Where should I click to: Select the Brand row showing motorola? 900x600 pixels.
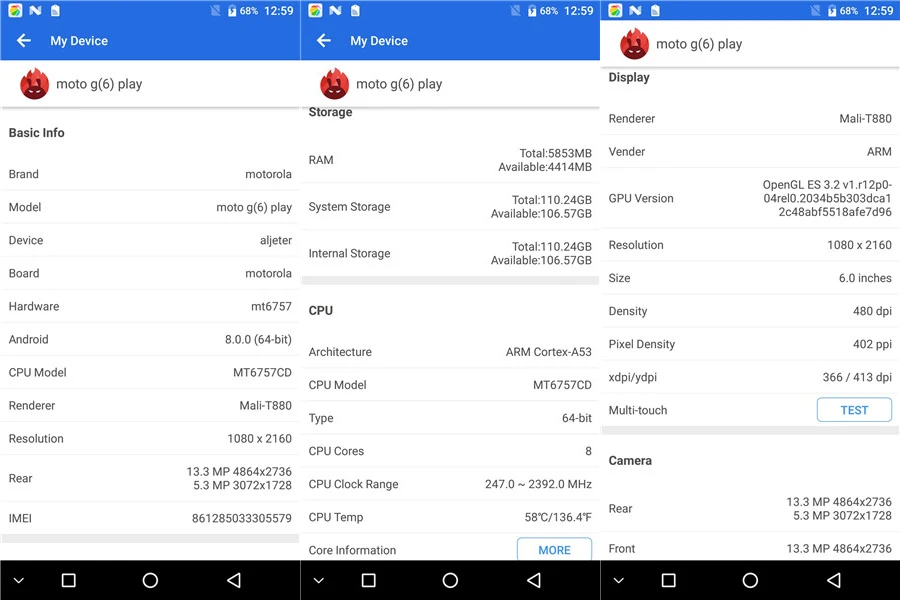(x=150, y=174)
